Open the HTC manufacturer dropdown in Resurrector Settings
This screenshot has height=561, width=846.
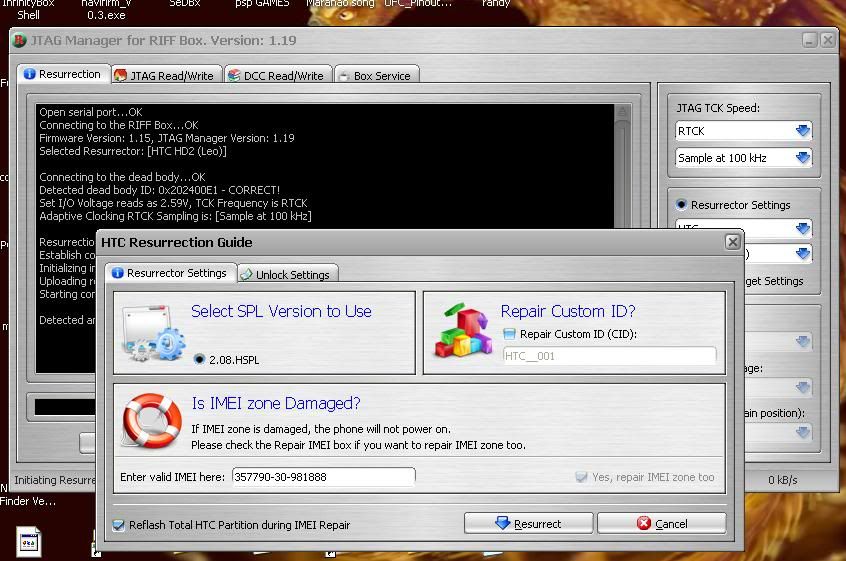802,228
